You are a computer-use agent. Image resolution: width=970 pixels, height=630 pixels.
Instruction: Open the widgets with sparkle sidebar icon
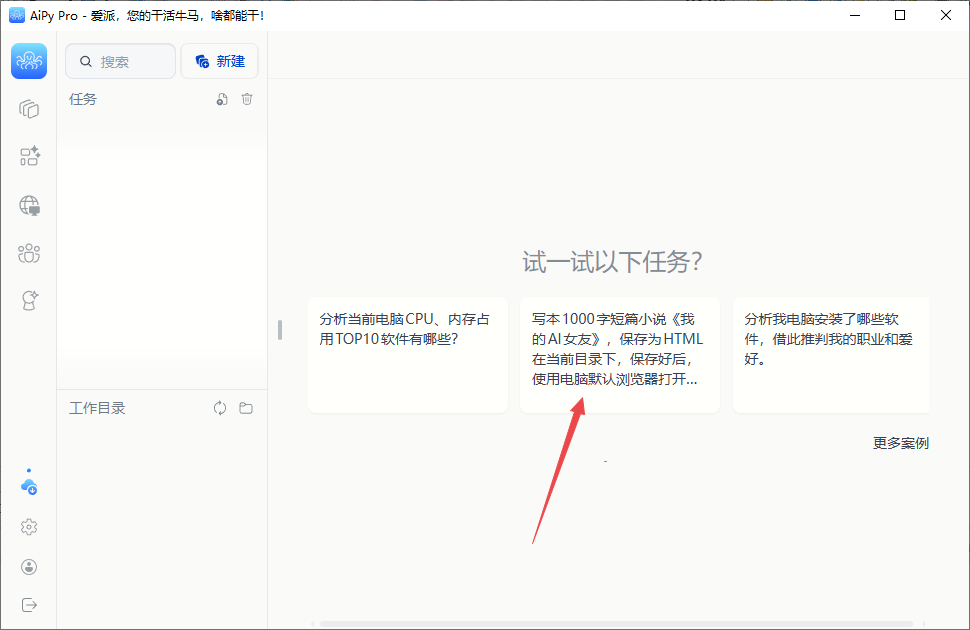[29, 156]
